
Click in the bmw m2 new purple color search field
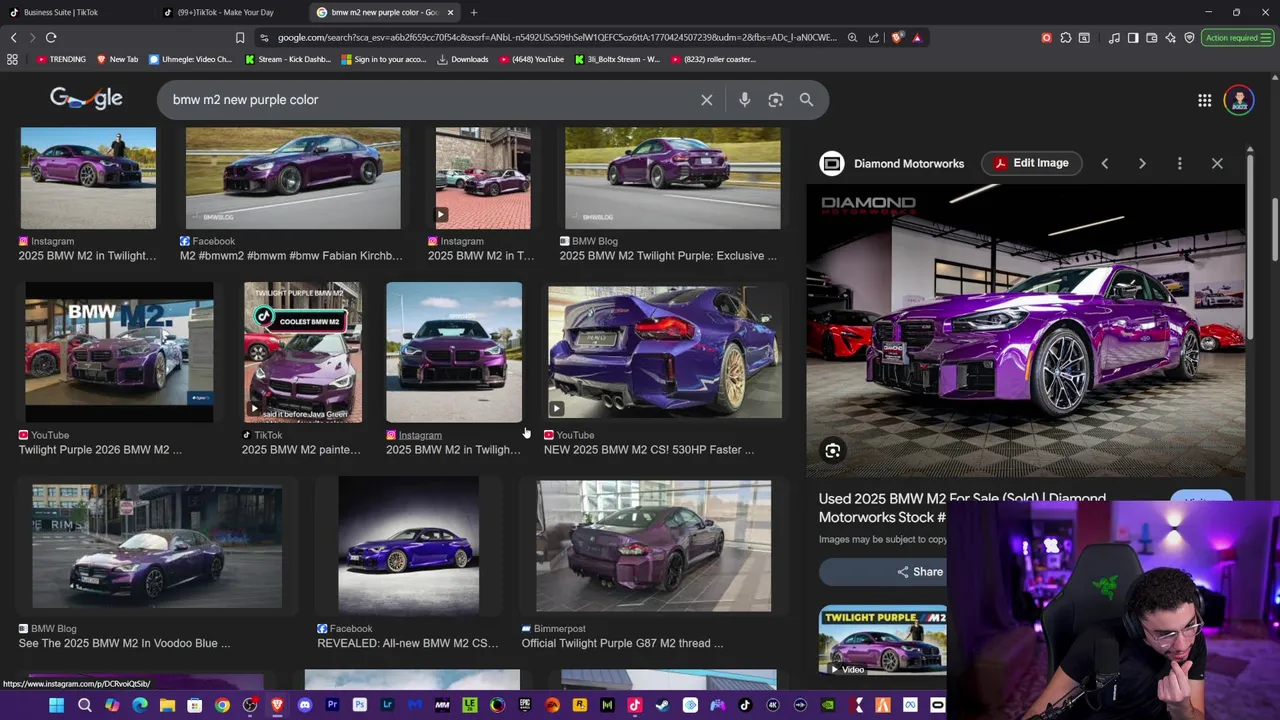click(x=430, y=100)
